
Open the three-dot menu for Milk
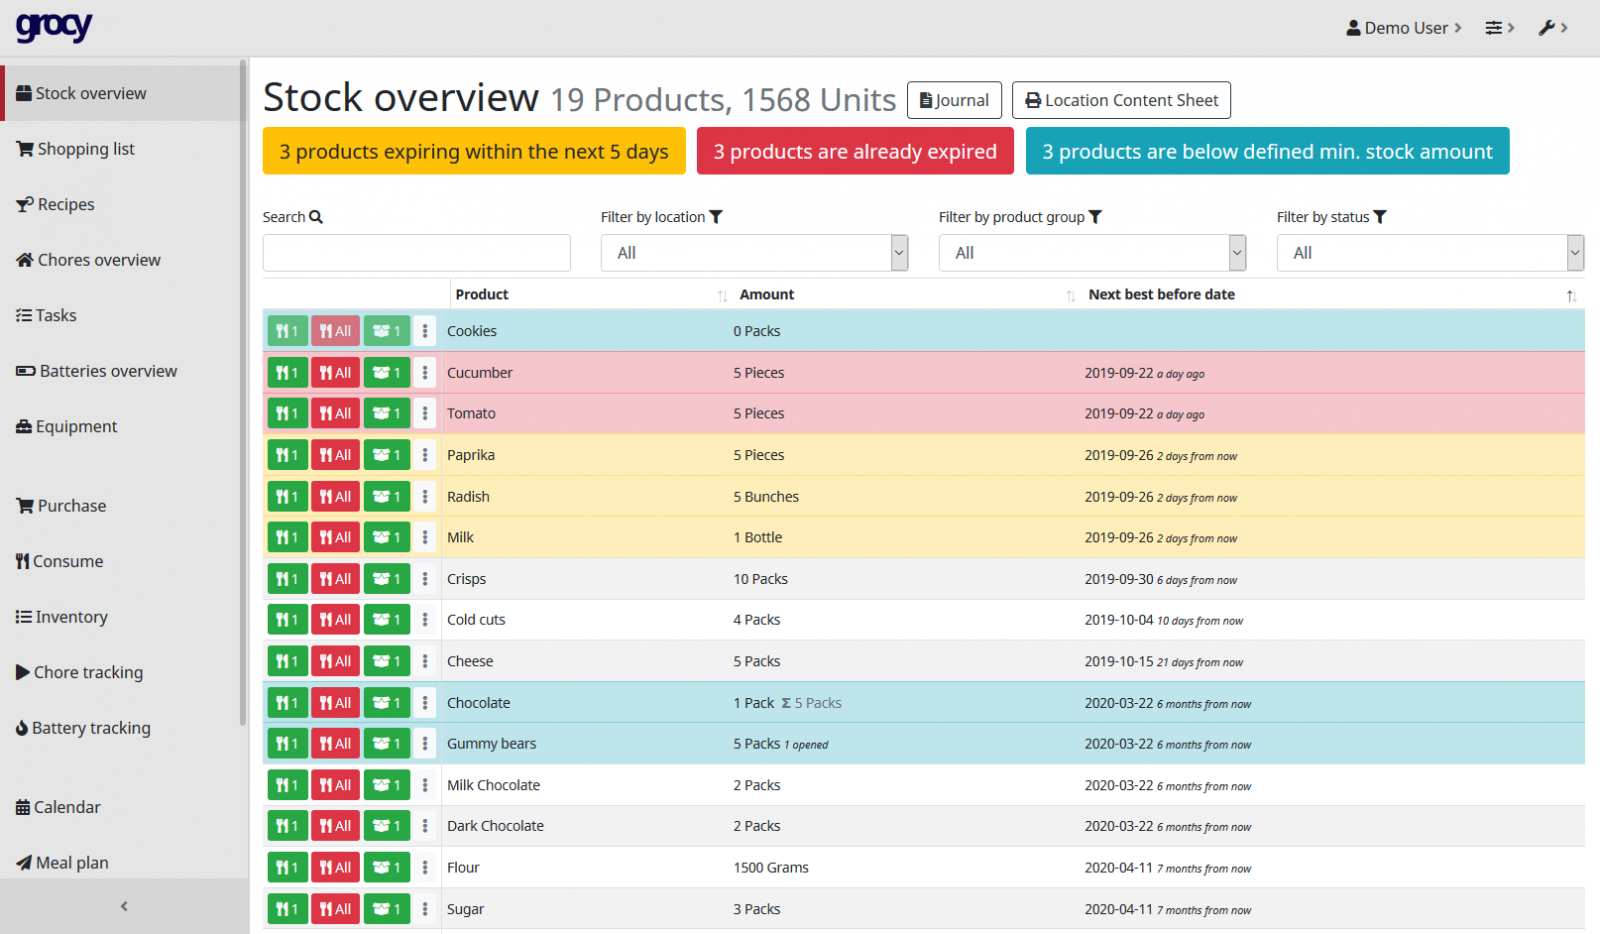425,538
